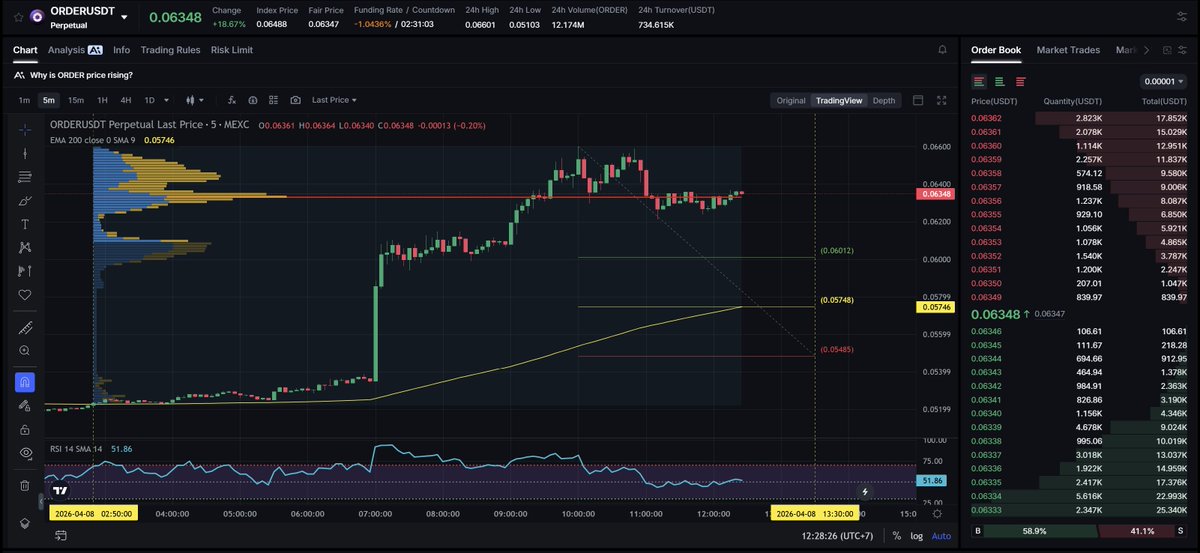Click the zoom in magnifier tool
Viewport: 1200px width, 553px height.
point(25,350)
